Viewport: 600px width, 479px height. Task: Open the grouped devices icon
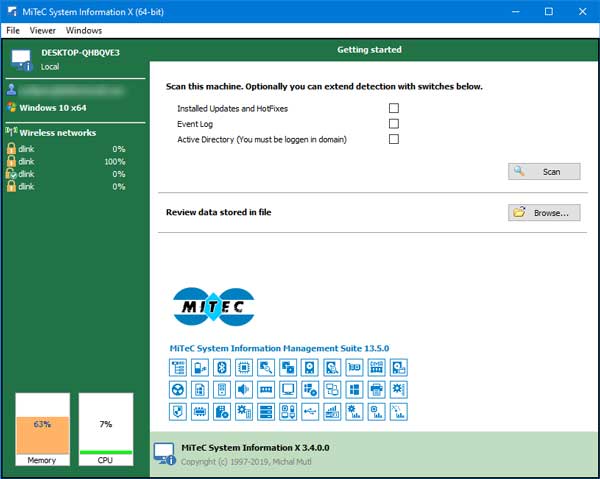(x=288, y=412)
